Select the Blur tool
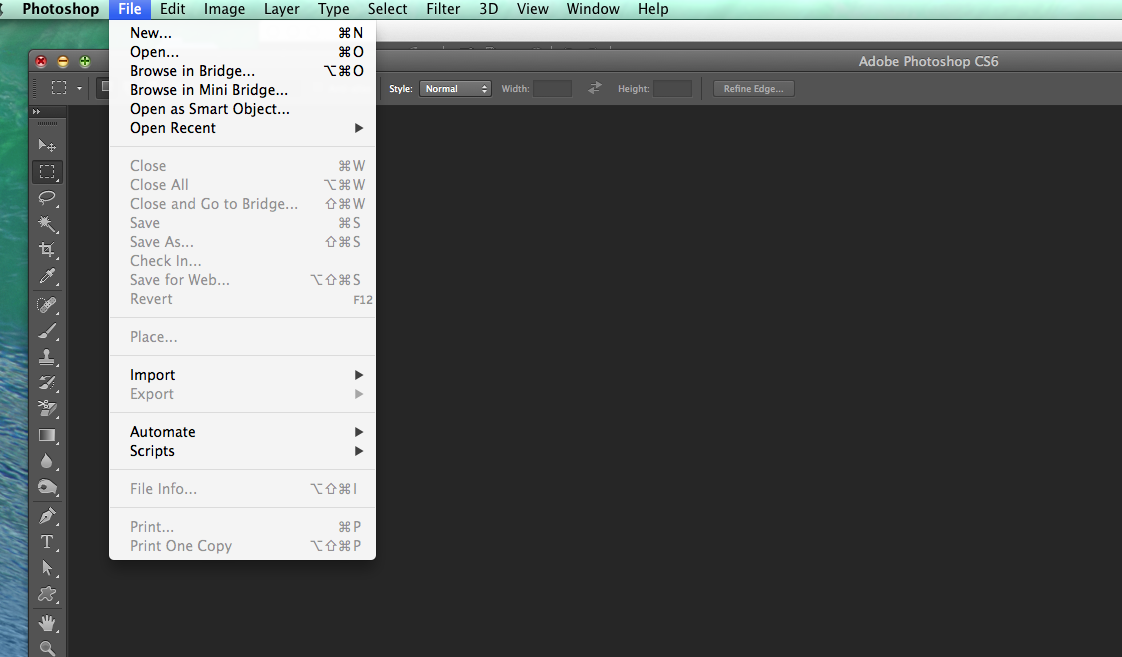Screen dimensions: 1122x657 pyautogui.click(x=47, y=462)
